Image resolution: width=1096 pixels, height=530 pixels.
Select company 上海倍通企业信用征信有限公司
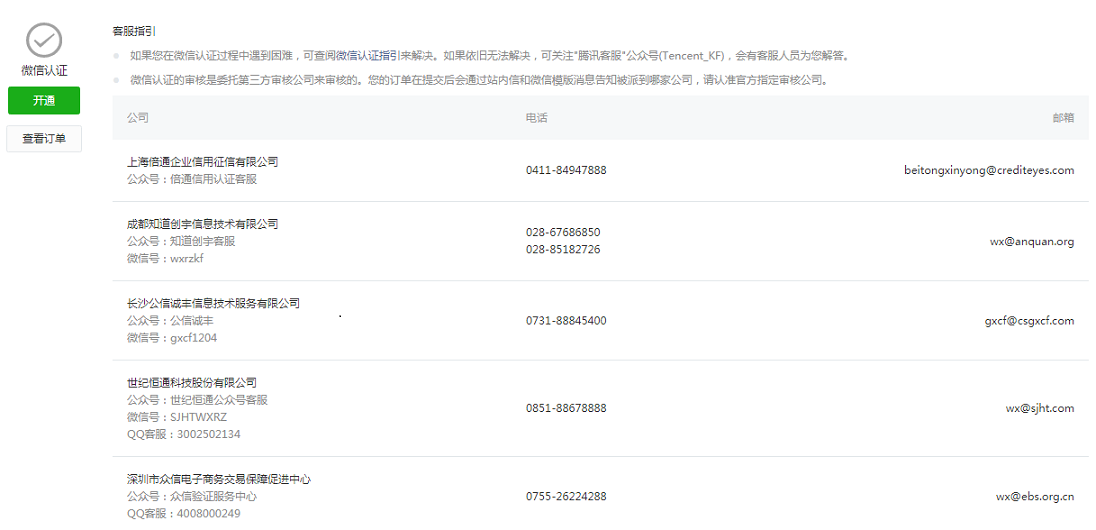(202, 162)
